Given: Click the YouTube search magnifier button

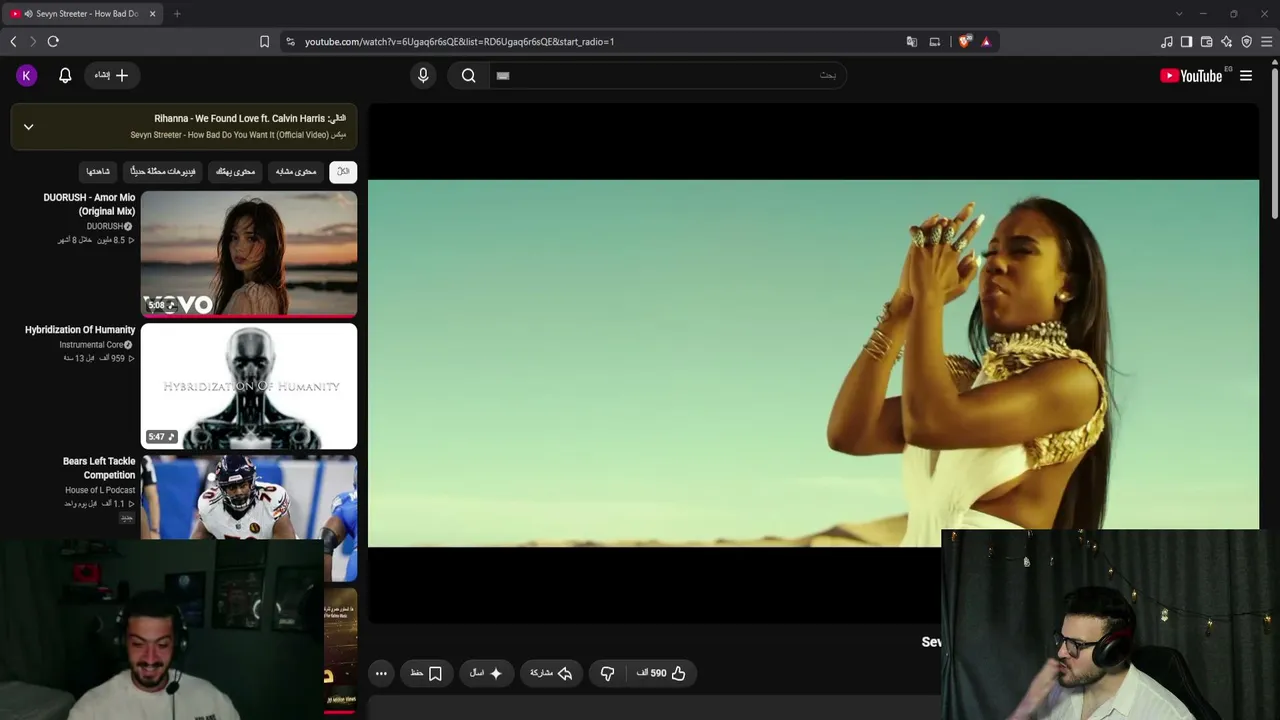Looking at the screenshot, I should point(468,75).
